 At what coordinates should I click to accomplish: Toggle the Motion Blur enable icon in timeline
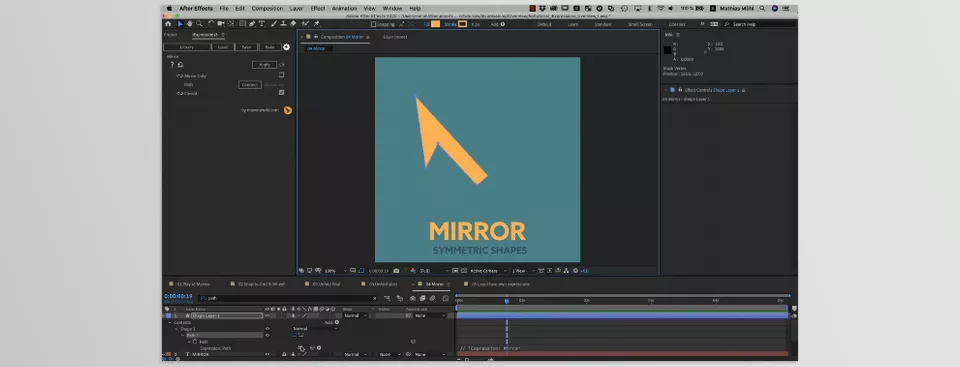432,298
